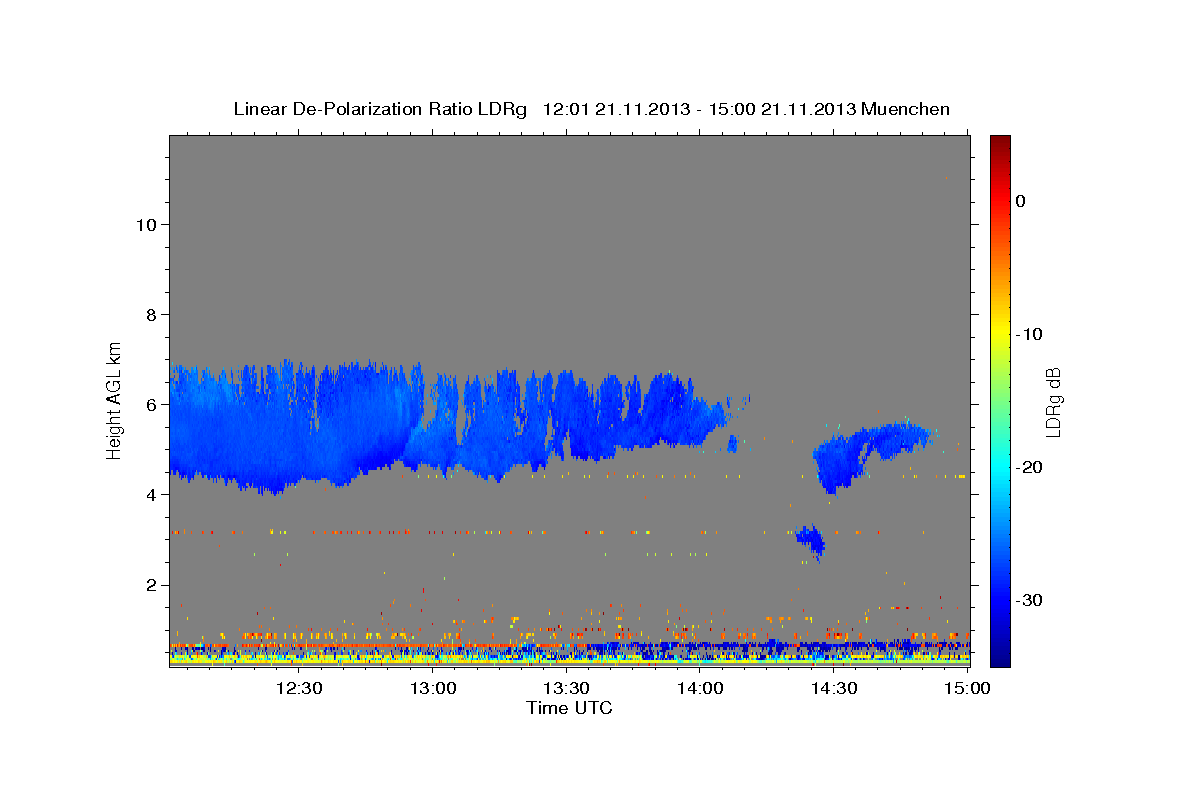
Task: Click the dark red top of the colorbar
Action: [1000, 145]
